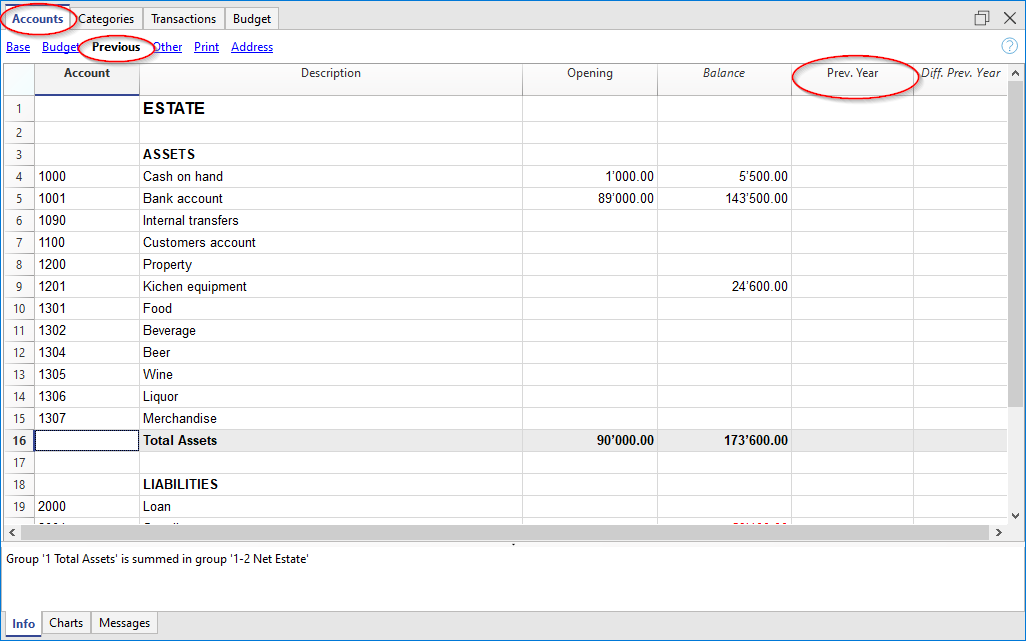Select the Budget table tab
1026x641 pixels.
251,19
